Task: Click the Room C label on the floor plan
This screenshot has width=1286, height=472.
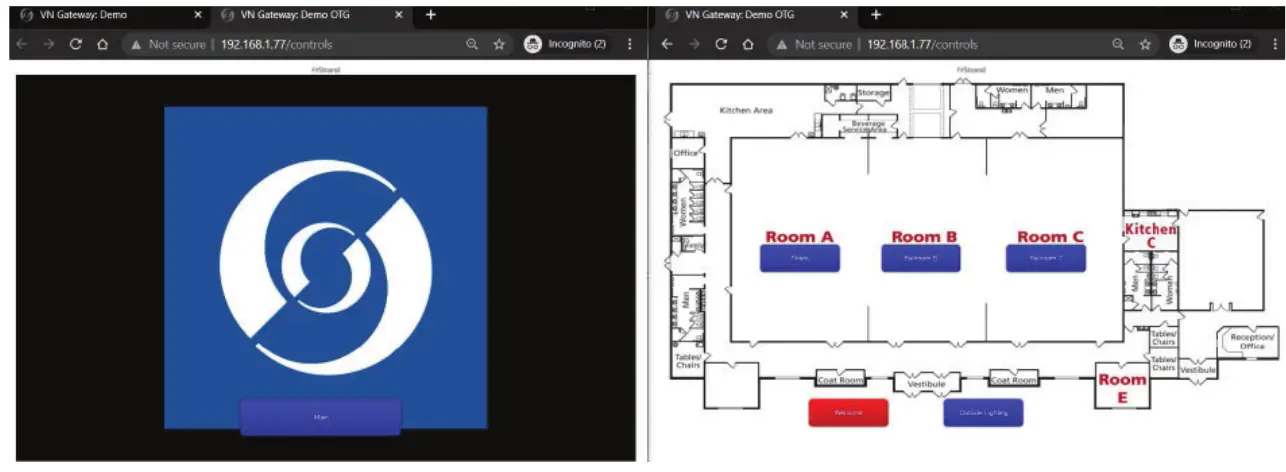Action: coord(1050,237)
